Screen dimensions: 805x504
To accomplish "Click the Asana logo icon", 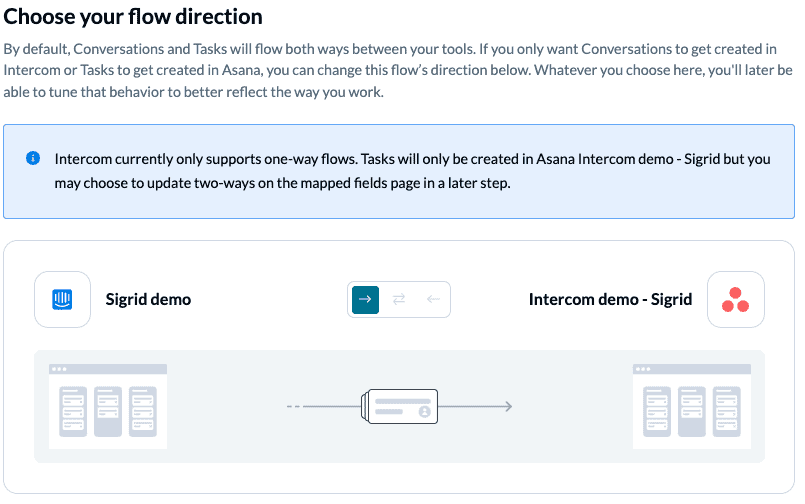I will coord(735,299).
